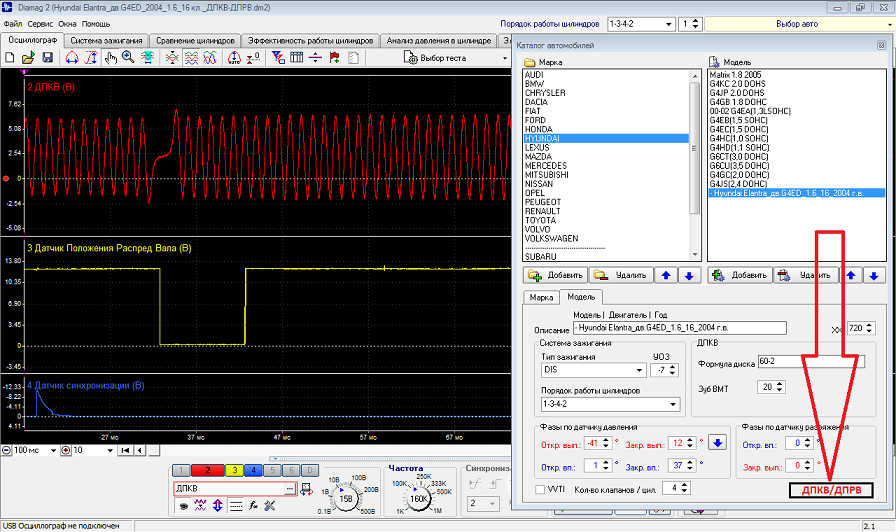
Task: Toggle the grid columns icon
Action: pos(297,58)
